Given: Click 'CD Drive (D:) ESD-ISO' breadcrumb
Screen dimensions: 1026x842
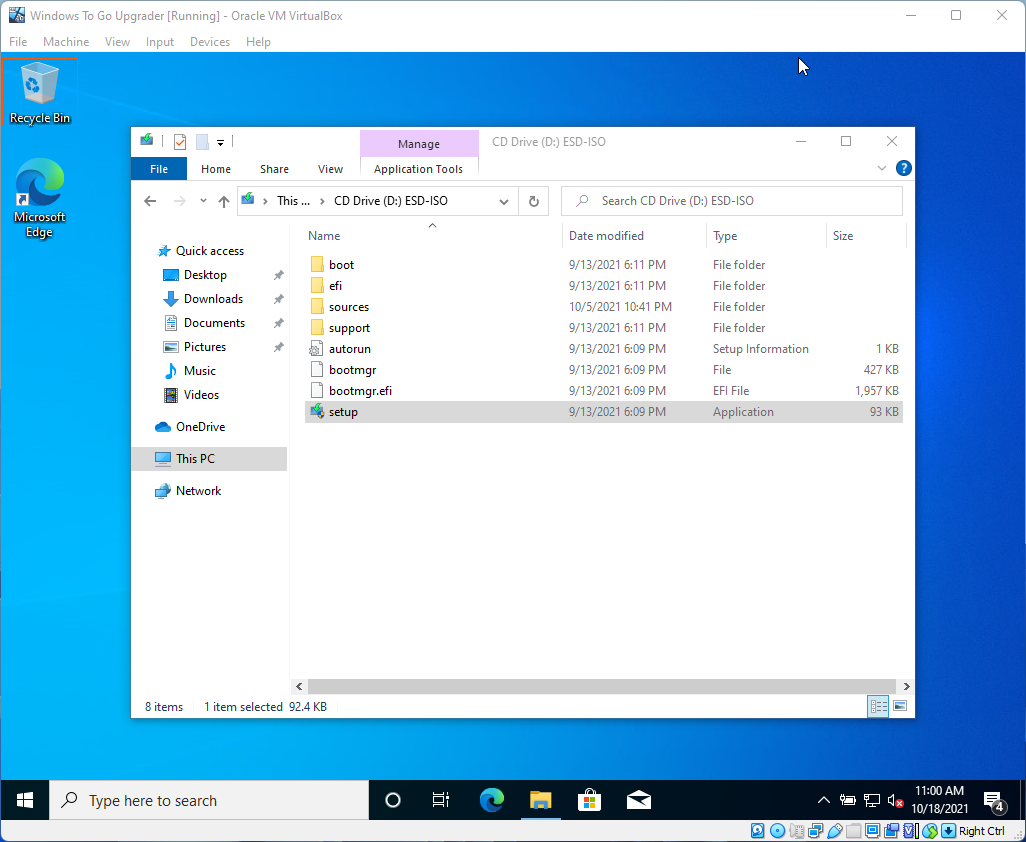Looking at the screenshot, I should 391,201.
